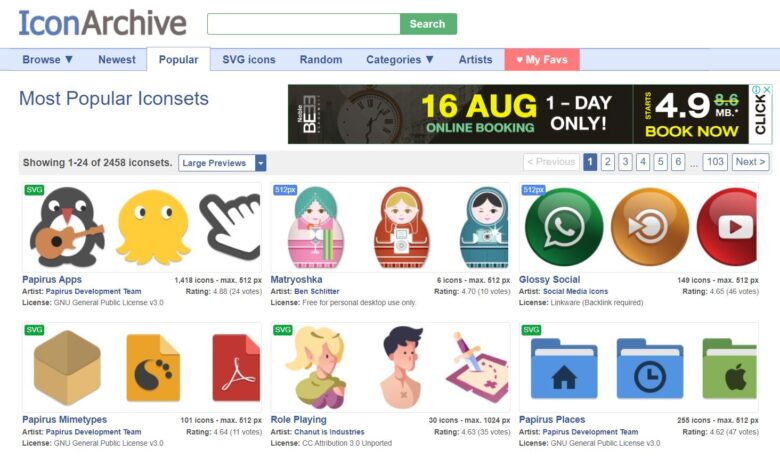Viewport: 780px width, 459px height.
Task: Switch to the Newest tab
Action: pos(117,60)
